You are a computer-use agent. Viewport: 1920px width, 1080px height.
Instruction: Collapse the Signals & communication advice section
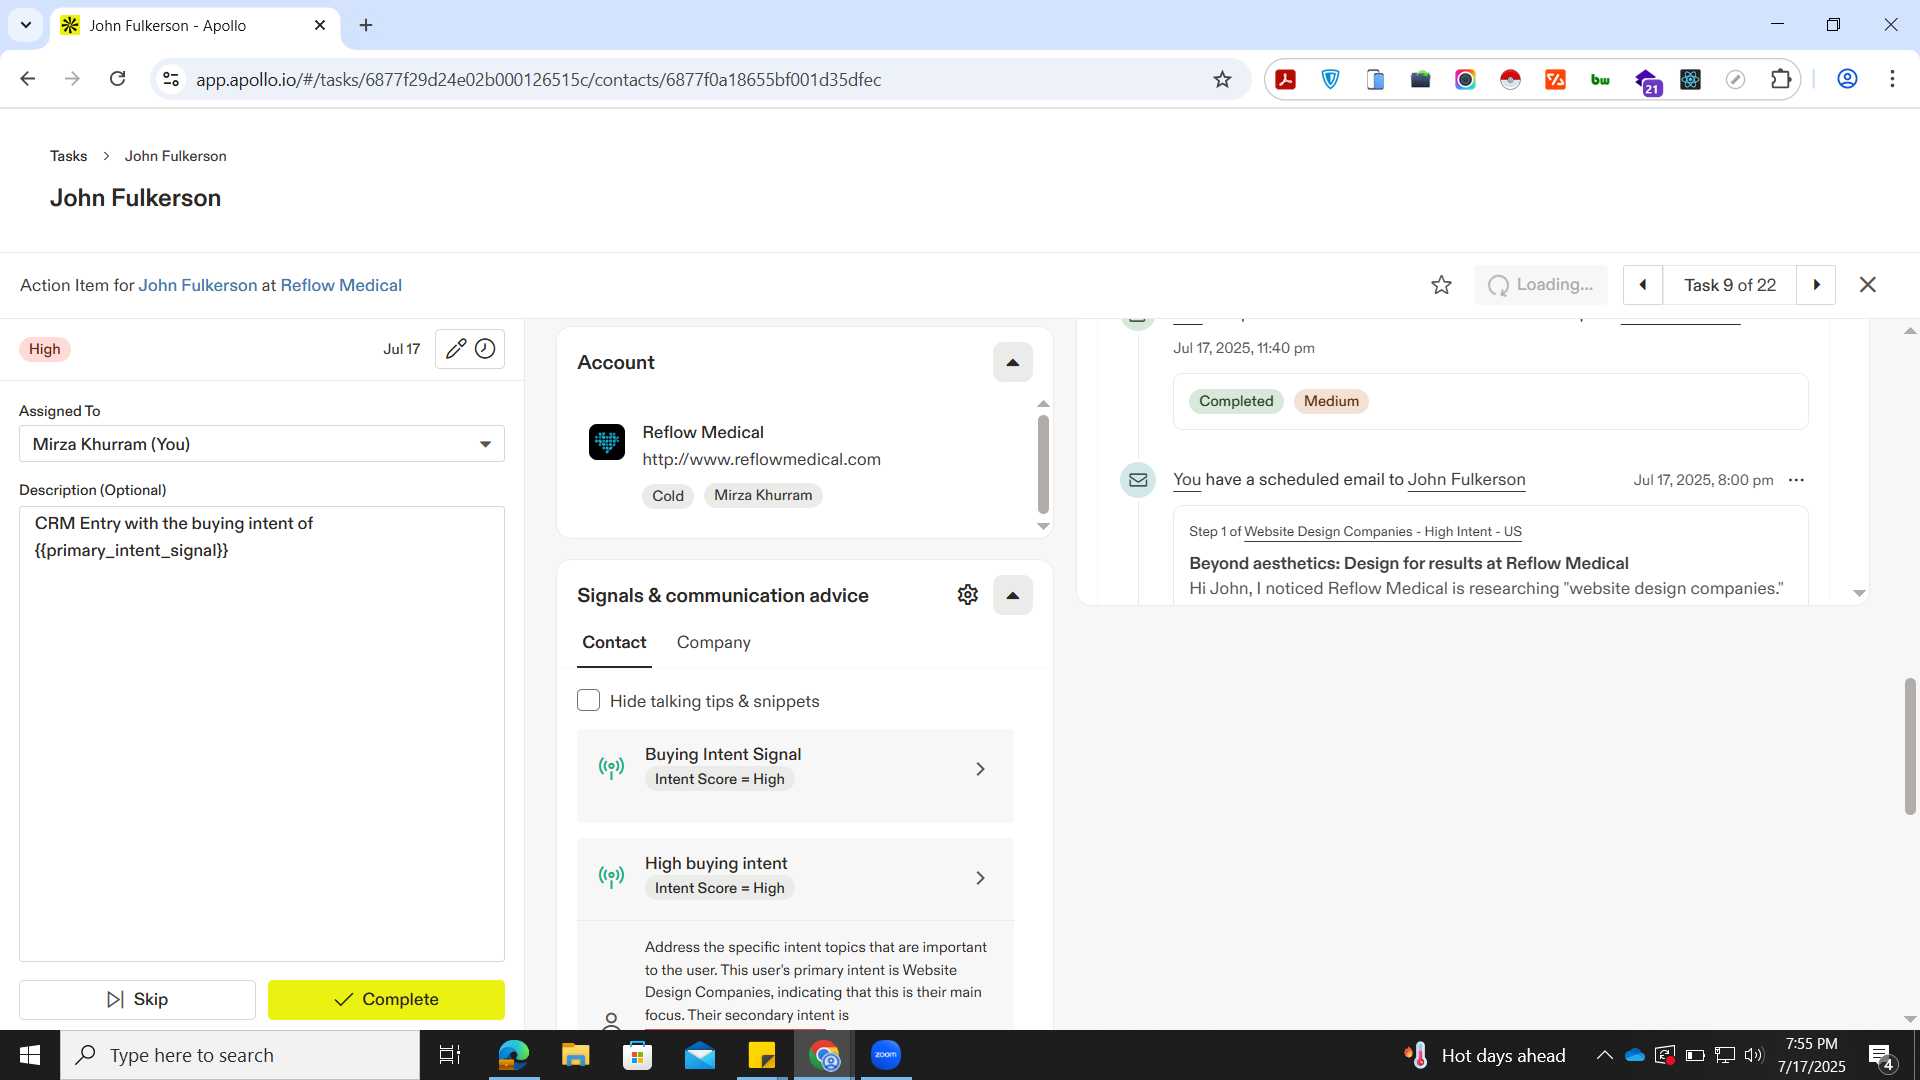pos(1012,595)
